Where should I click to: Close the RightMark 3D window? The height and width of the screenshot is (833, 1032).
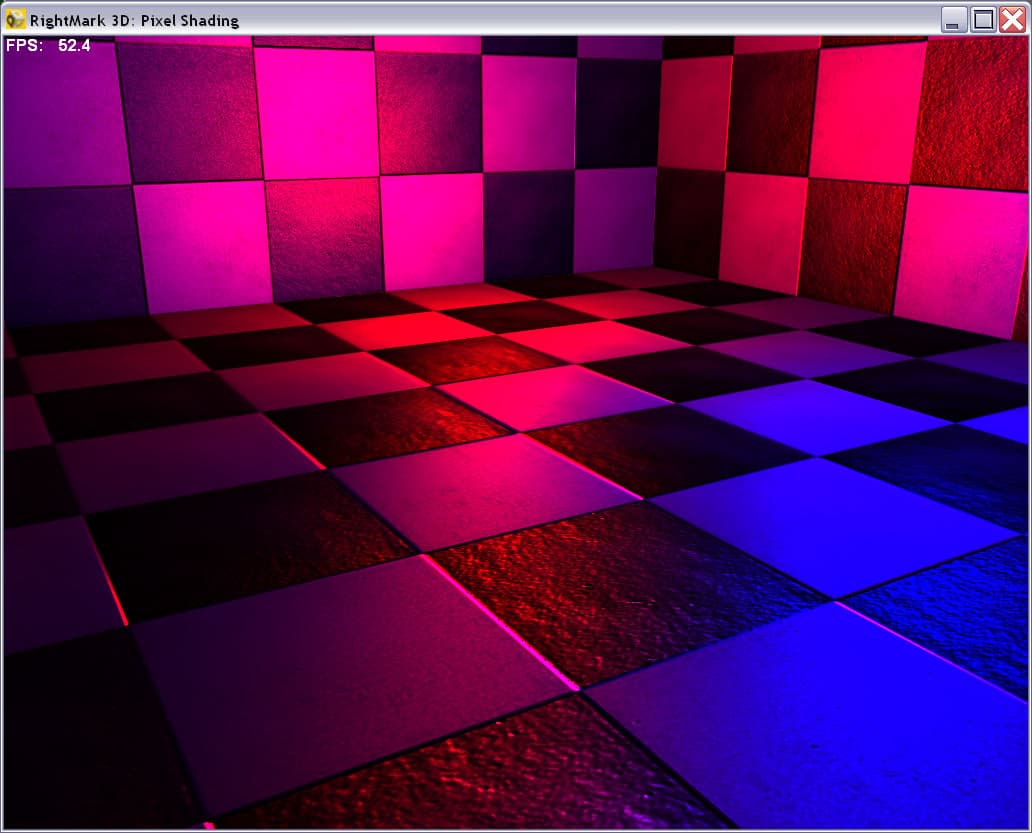pos(1012,20)
